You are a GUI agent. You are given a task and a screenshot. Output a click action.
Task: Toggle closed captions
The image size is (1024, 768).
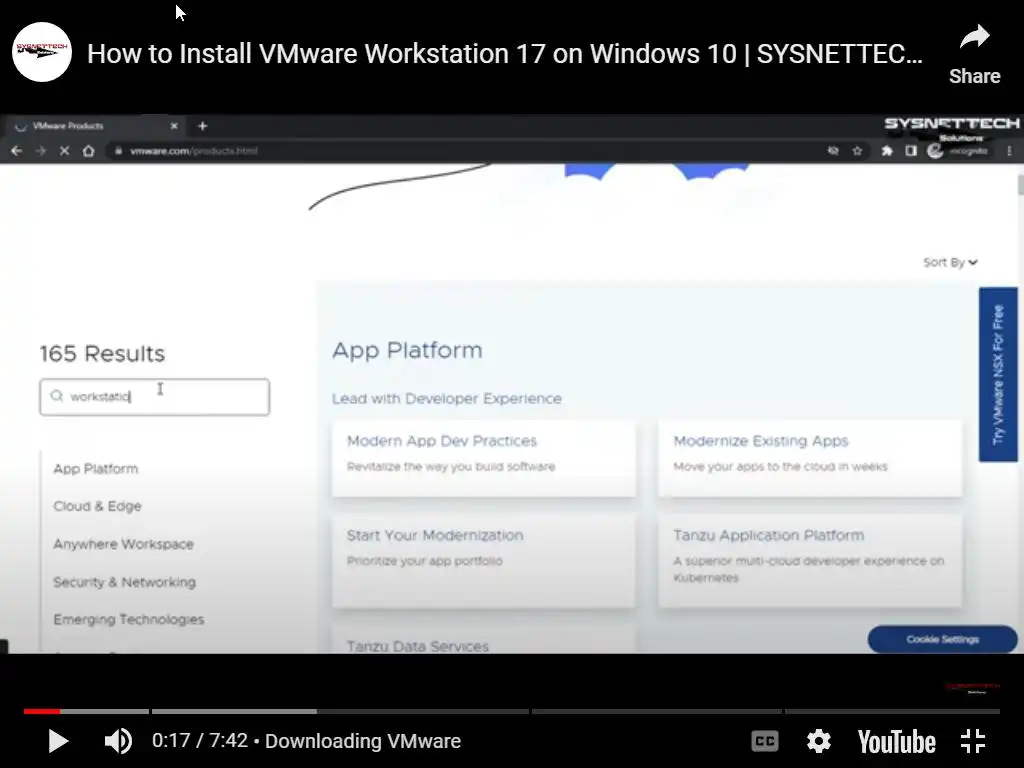pos(765,741)
